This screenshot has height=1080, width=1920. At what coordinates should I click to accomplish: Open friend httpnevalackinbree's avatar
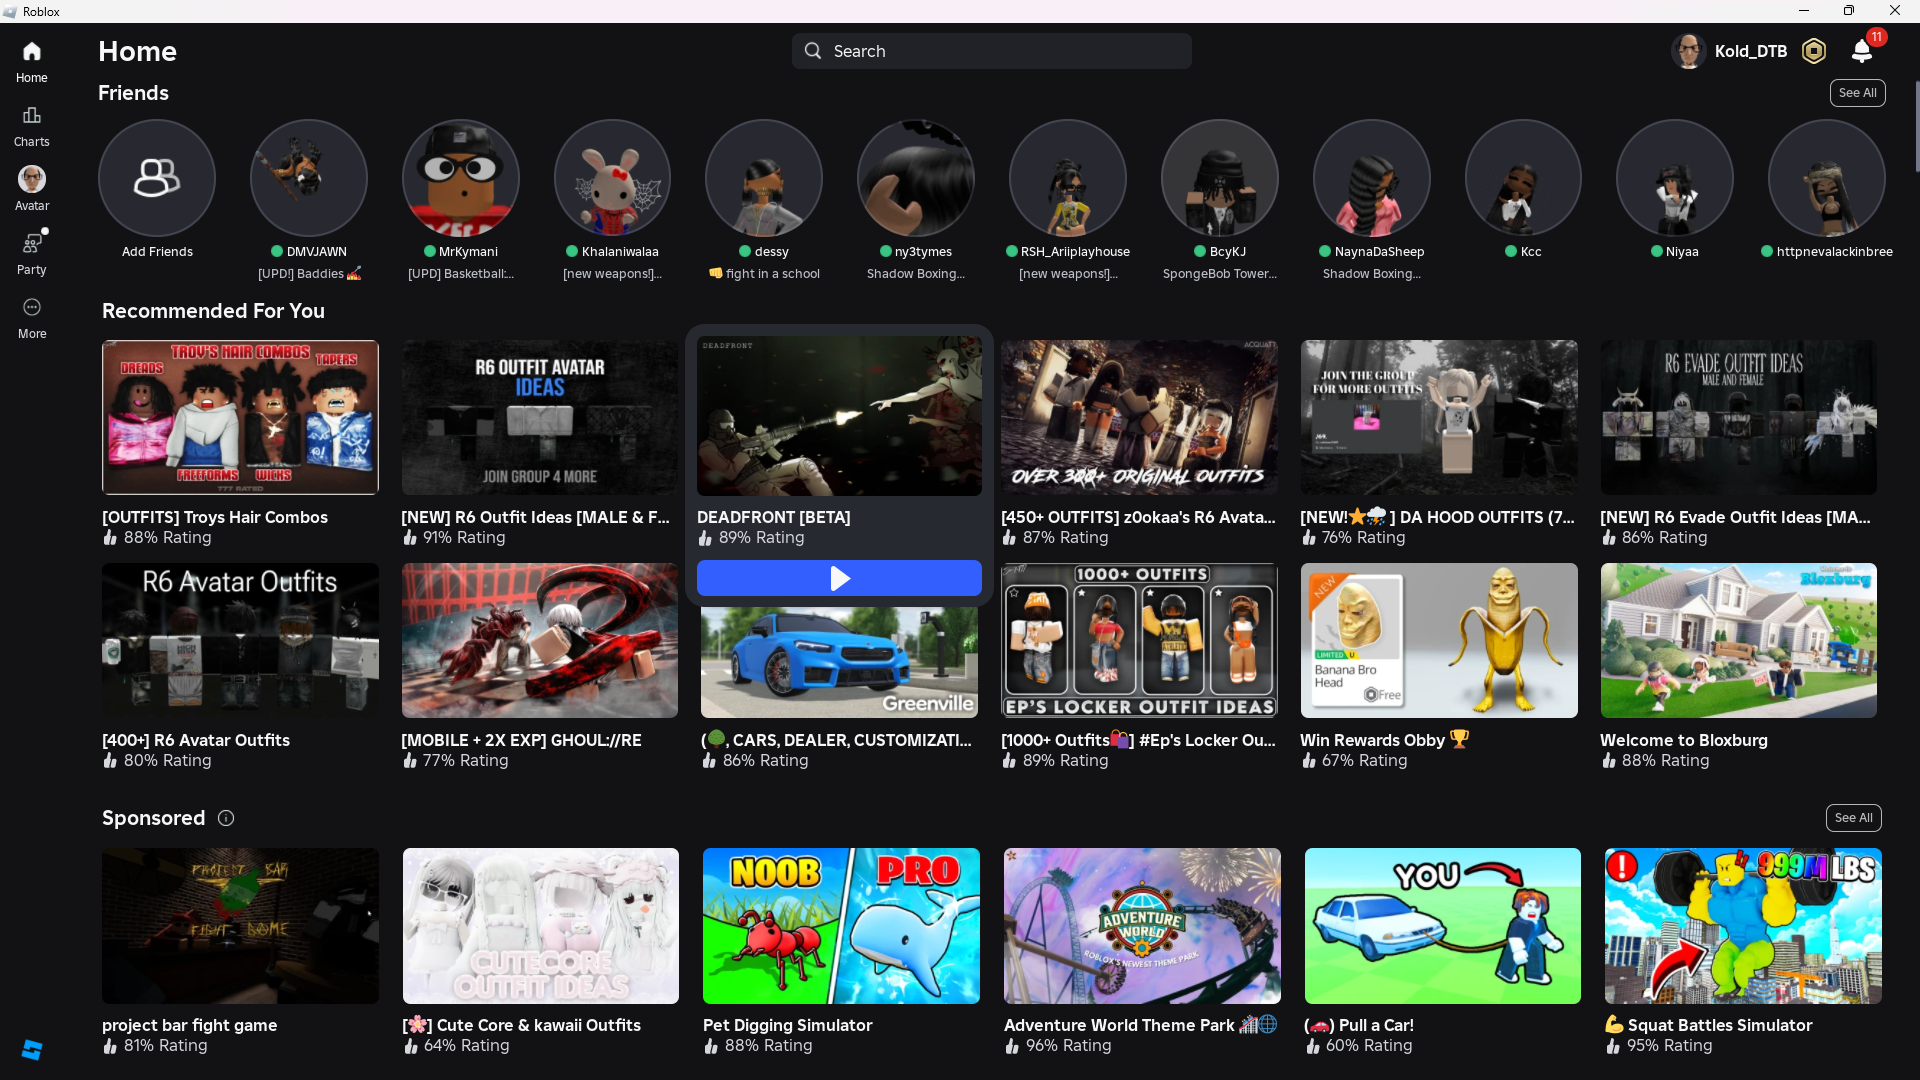(x=1827, y=178)
